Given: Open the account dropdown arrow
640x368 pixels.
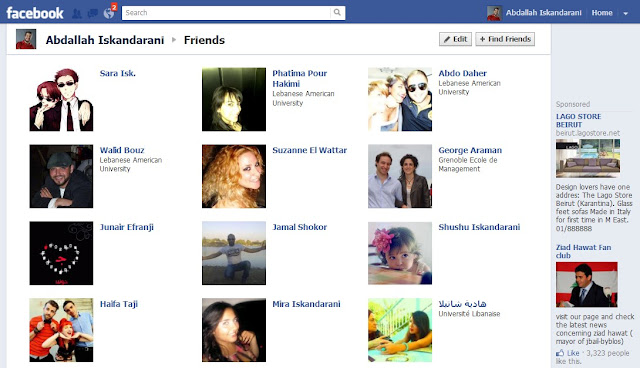Looking at the screenshot, I should tap(625, 13).
